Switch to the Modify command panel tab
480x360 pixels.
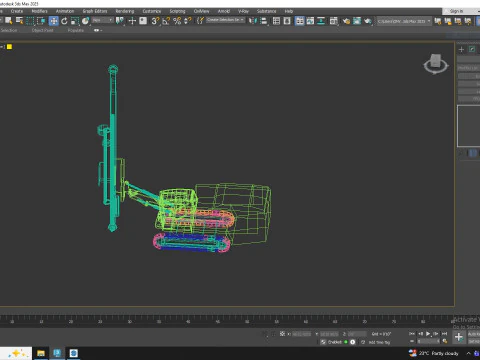click(472, 49)
